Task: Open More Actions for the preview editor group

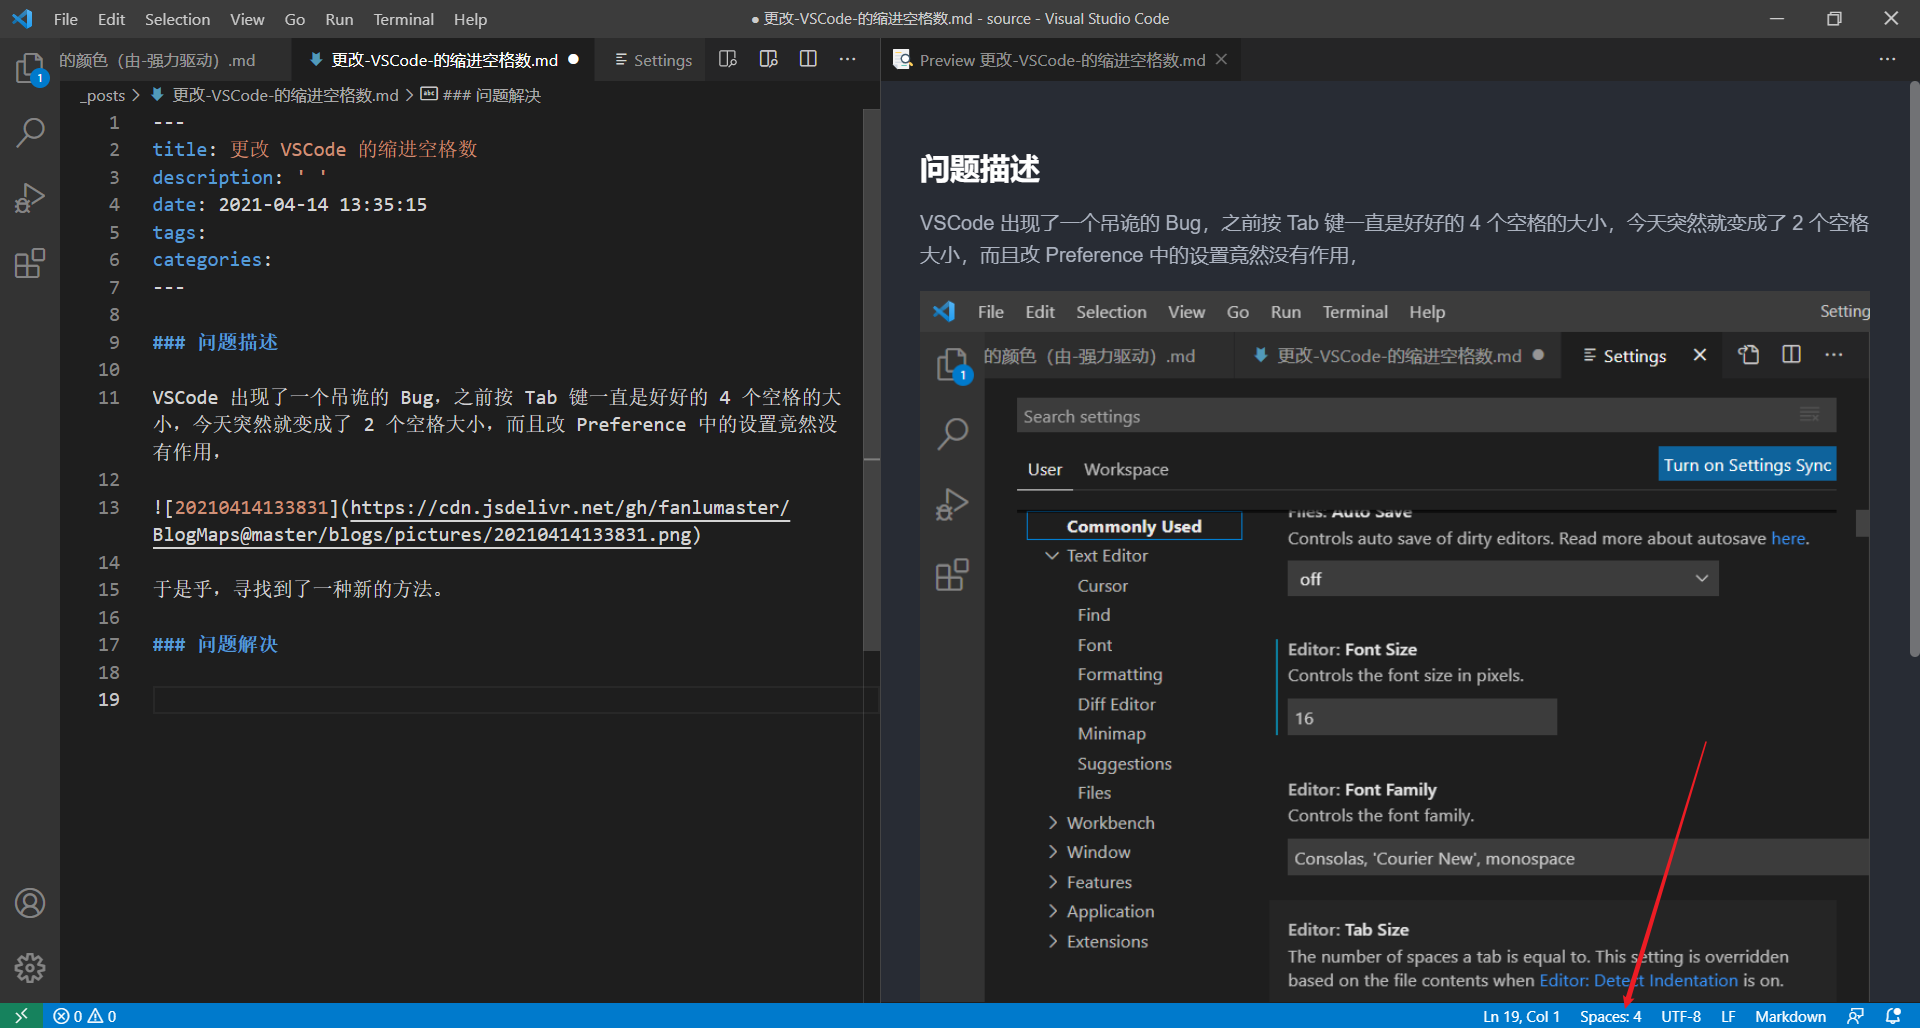Action: 1887,60
